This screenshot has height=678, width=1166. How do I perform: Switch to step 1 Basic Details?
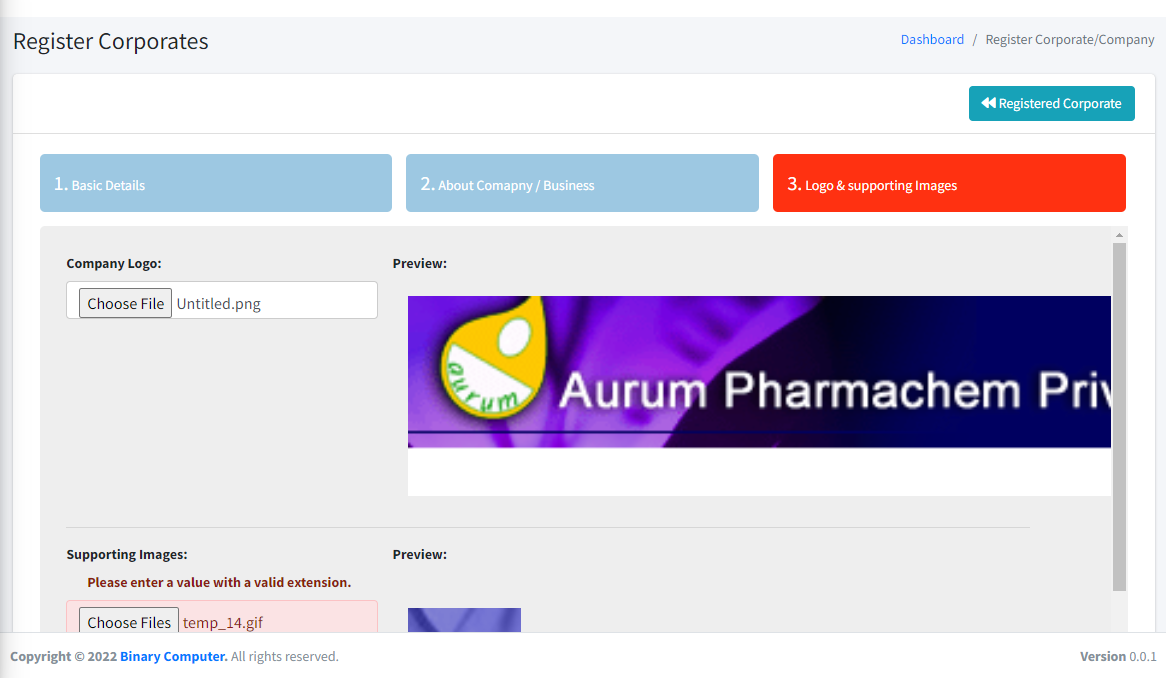[x=215, y=183]
